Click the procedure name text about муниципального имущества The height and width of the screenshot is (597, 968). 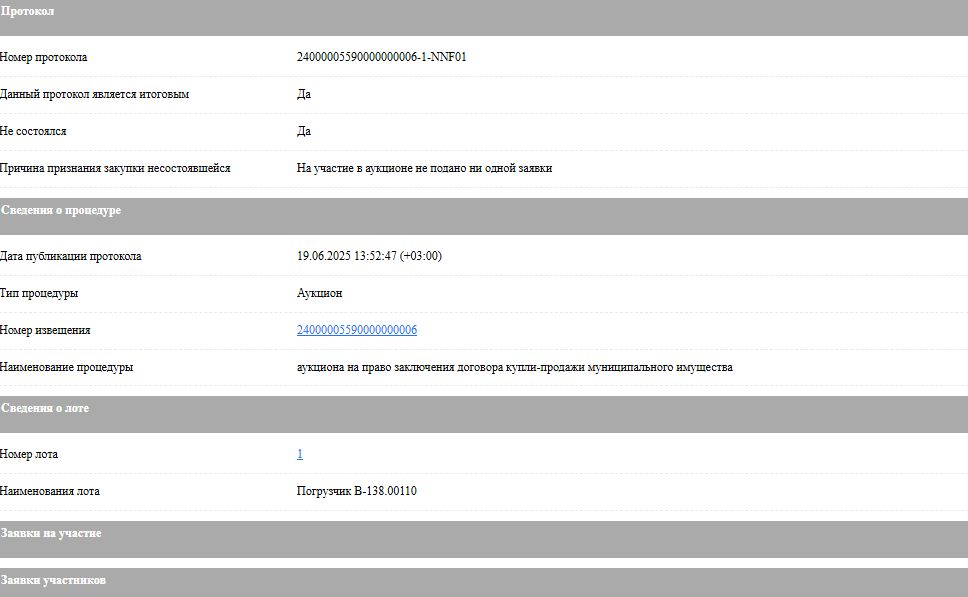(514, 367)
